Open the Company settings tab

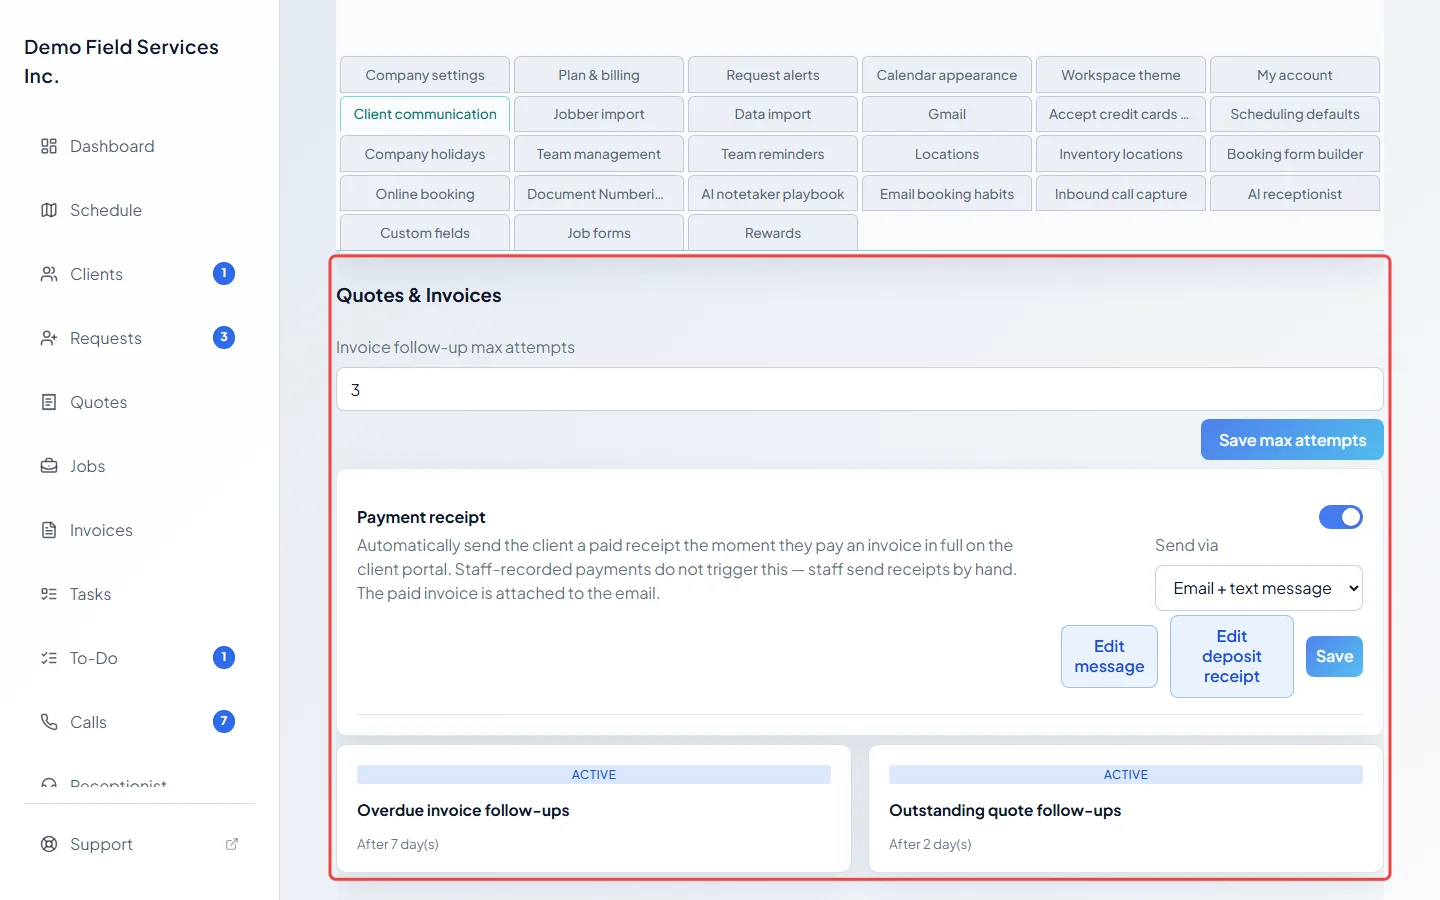coord(425,75)
